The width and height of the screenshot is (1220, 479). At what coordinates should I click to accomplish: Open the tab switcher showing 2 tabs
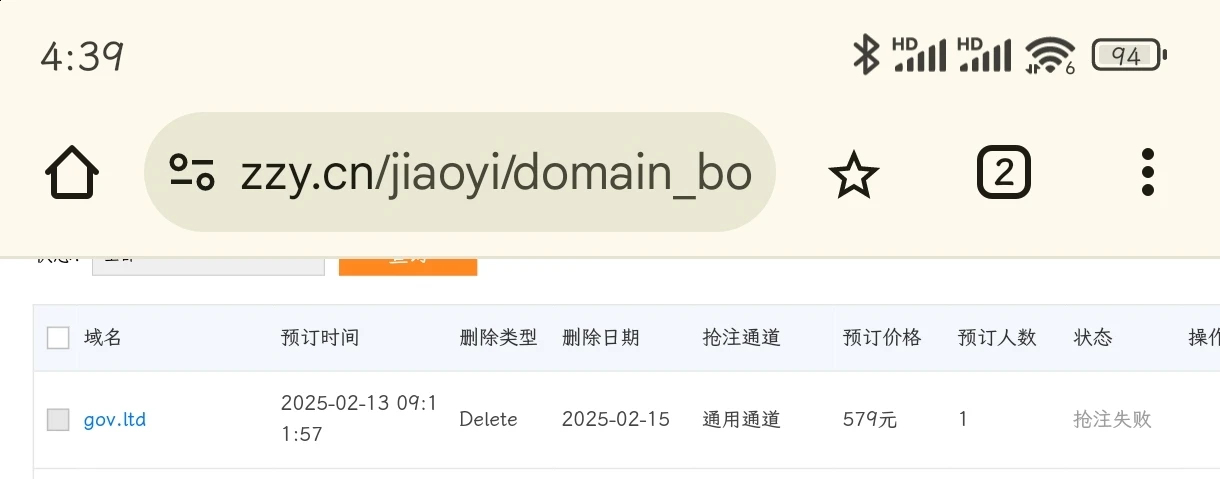click(1003, 174)
